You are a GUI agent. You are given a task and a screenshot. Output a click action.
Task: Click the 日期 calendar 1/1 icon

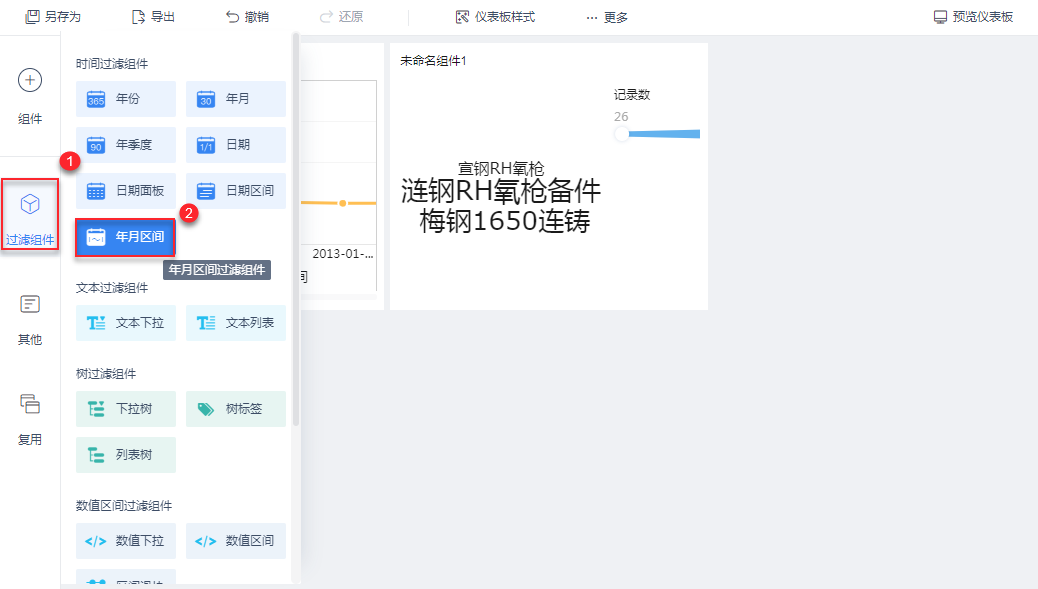pyautogui.click(x=206, y=145)
